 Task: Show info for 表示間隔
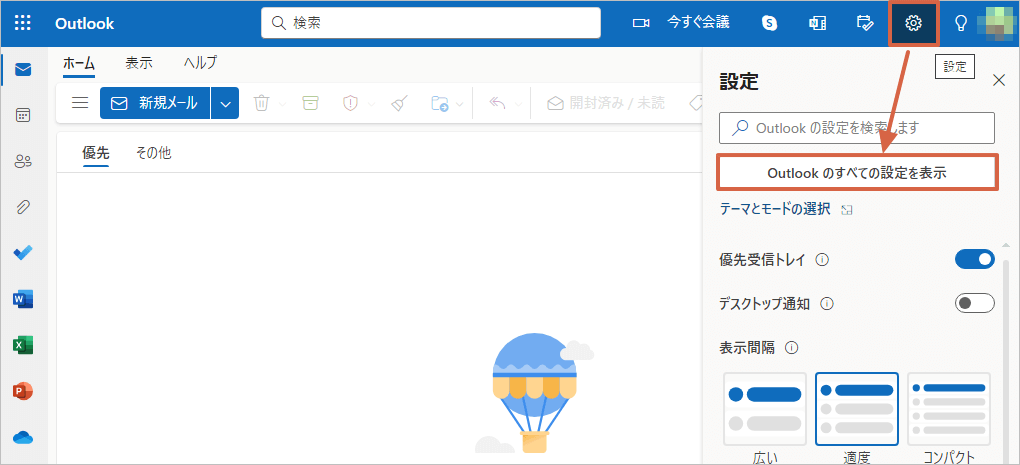792,348
